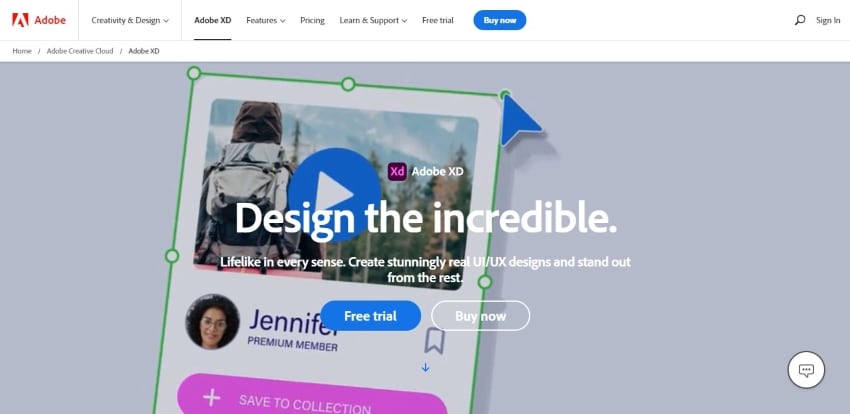Go to Adobe Creative Cloud breadcrumb
This screenshot has height=414, width=850.
[x=80, y=51]
